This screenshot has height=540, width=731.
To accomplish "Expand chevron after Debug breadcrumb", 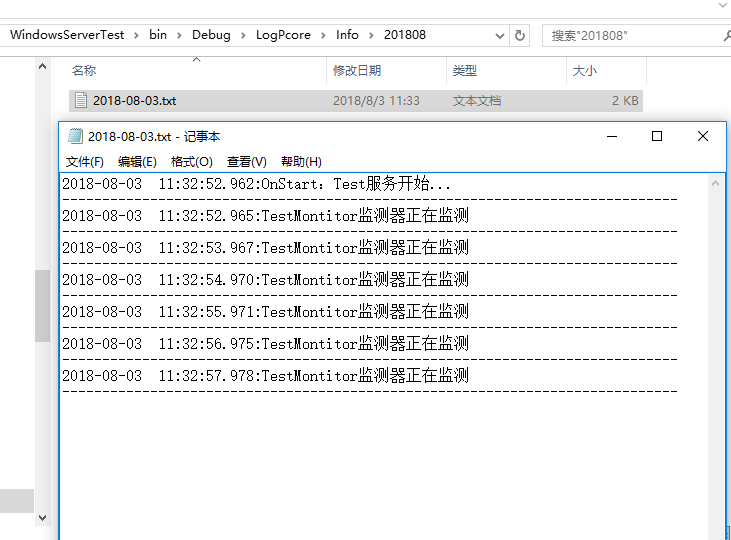I will pos(243,35).
